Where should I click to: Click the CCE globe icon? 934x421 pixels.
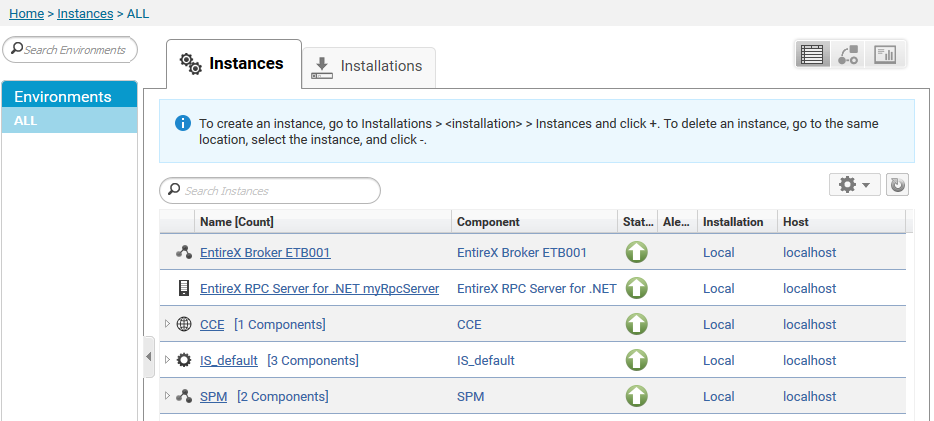click(184, 324)
